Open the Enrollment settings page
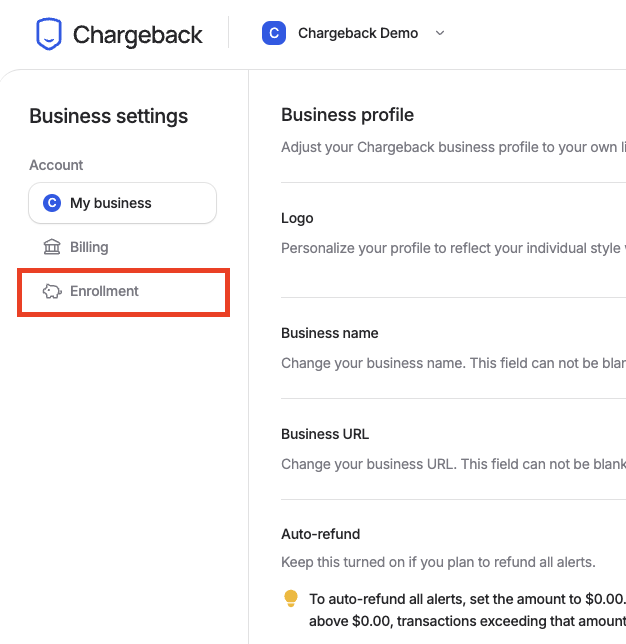 [x=123, y=292]
